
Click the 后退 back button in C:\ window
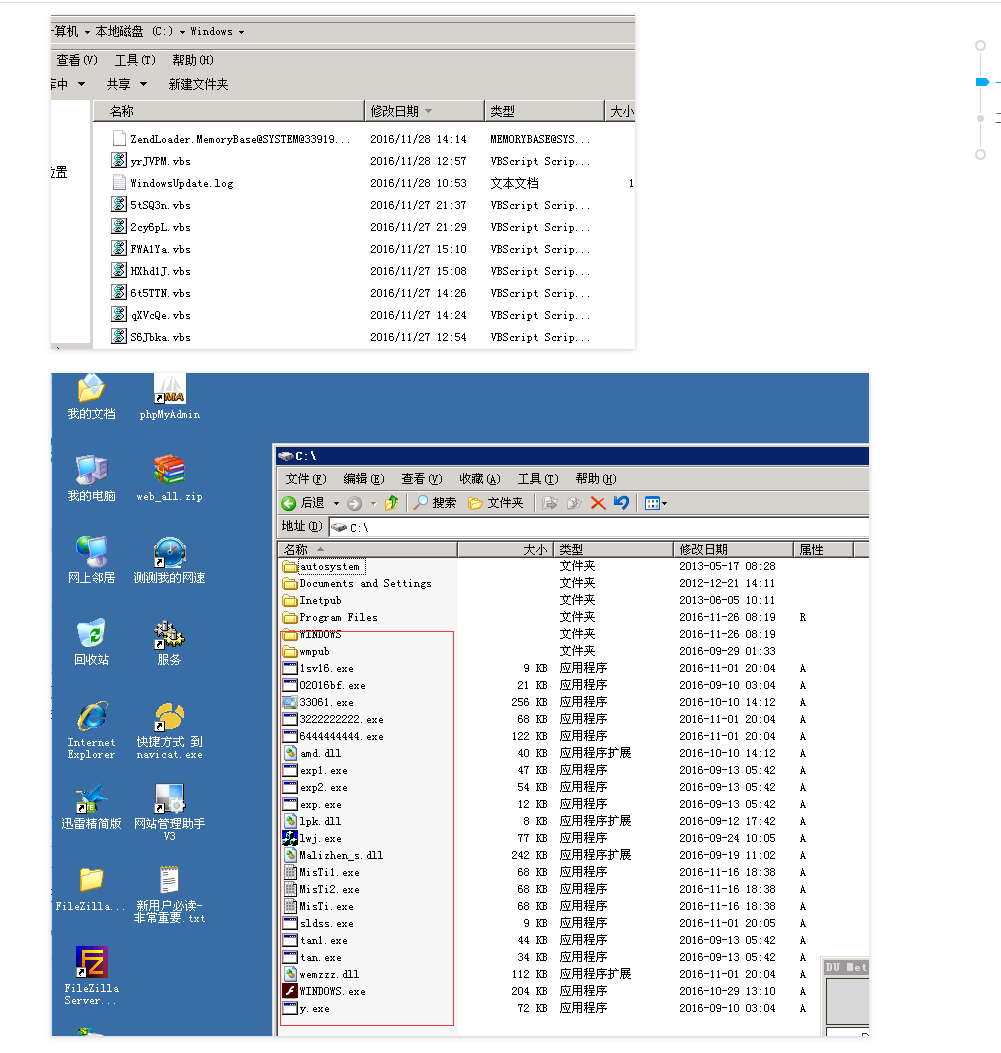point(303,503)
